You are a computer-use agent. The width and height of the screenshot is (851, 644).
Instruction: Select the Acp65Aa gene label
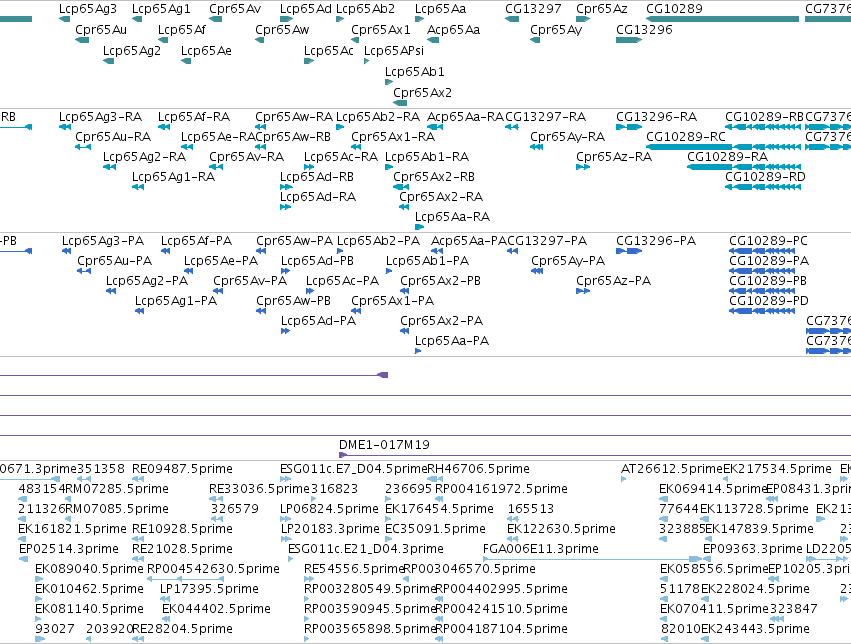pos(454,29)
